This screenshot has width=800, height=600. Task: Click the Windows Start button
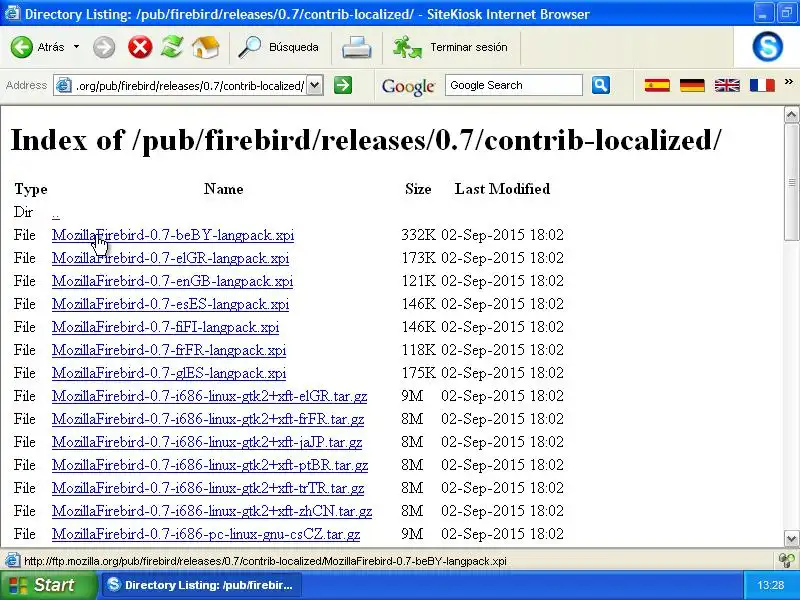[x=48, y=585]
